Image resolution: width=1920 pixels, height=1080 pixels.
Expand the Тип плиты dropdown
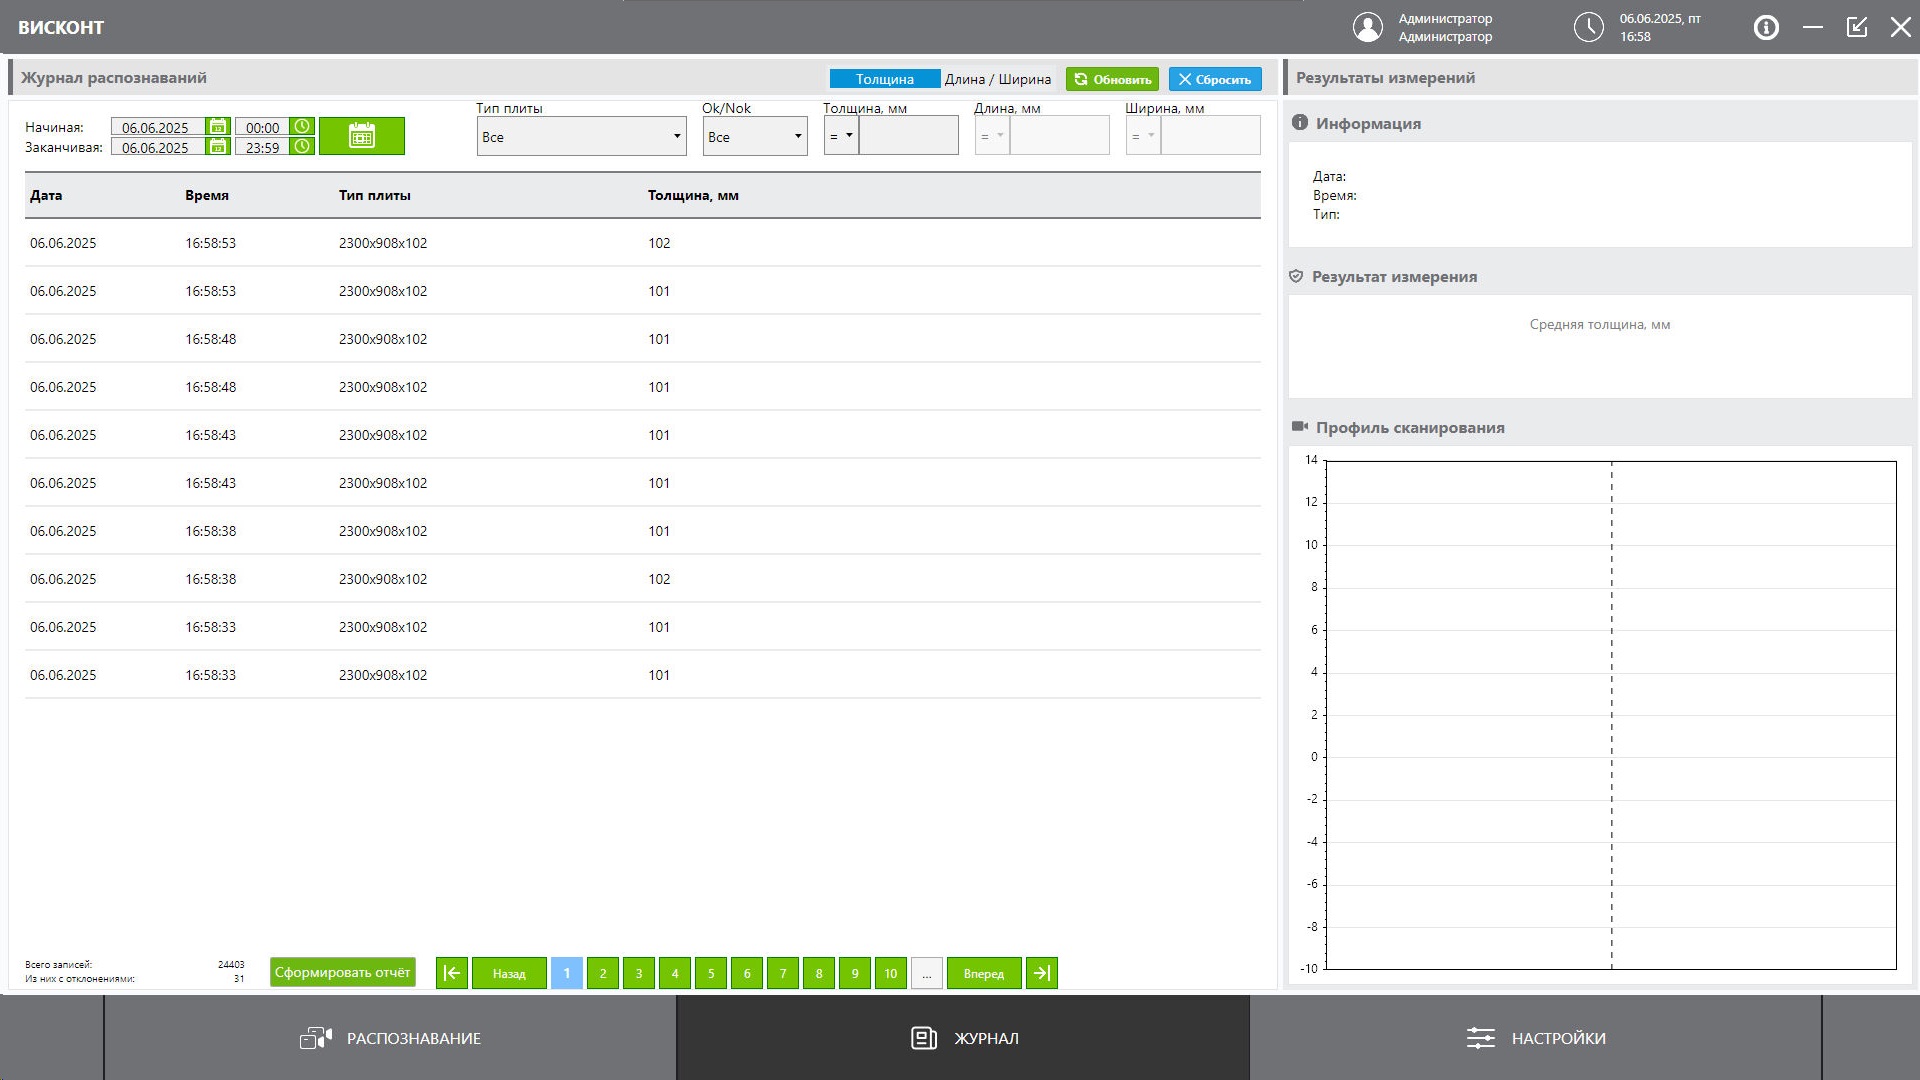click(x=582, y=136)
